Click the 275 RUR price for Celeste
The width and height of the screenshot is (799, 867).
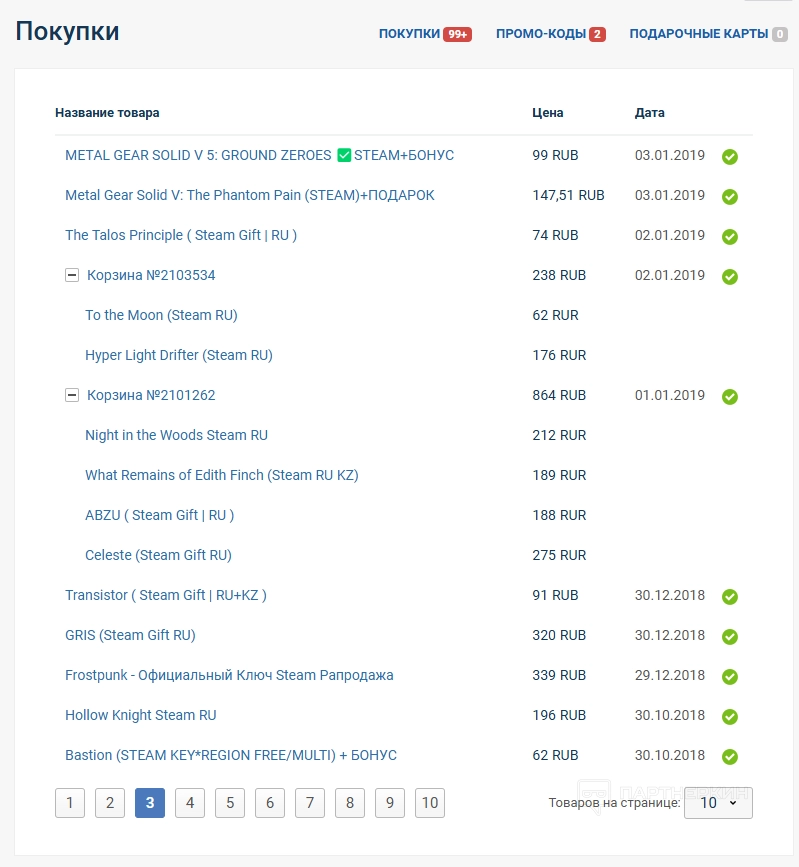click(559, 555)
